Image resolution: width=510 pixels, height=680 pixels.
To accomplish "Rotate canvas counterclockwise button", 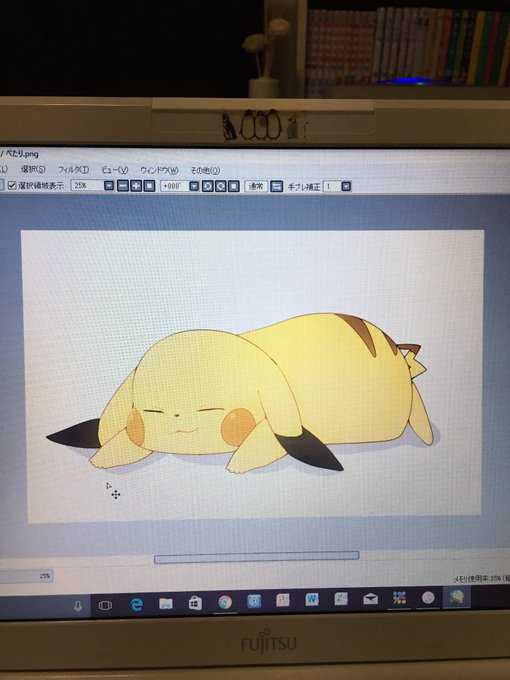I will pos(208,186).
